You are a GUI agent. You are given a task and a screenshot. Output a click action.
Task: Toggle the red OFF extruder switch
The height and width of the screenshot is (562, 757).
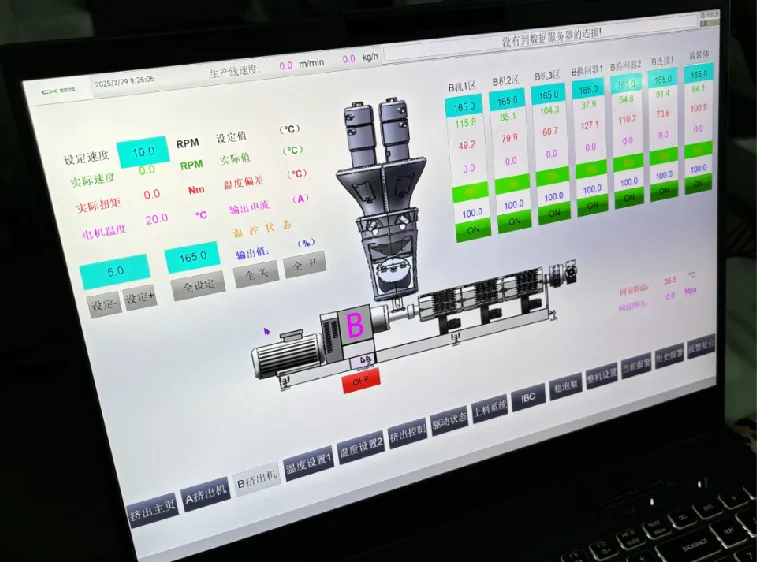[x=360, y=382]
